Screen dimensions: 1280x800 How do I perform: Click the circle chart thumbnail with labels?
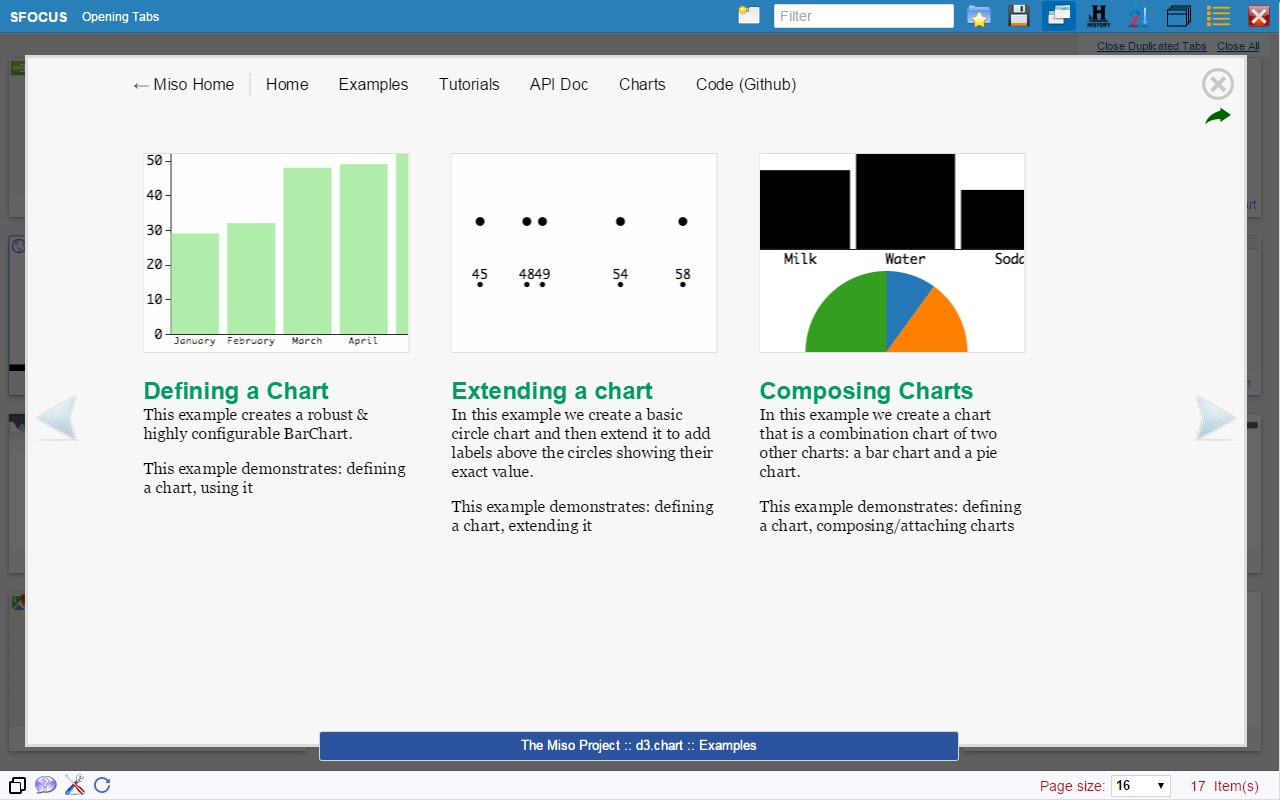pos(584,253)
